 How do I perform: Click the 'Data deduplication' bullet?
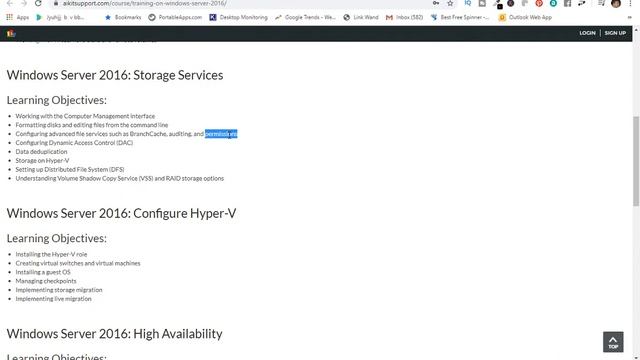point(41,152)
